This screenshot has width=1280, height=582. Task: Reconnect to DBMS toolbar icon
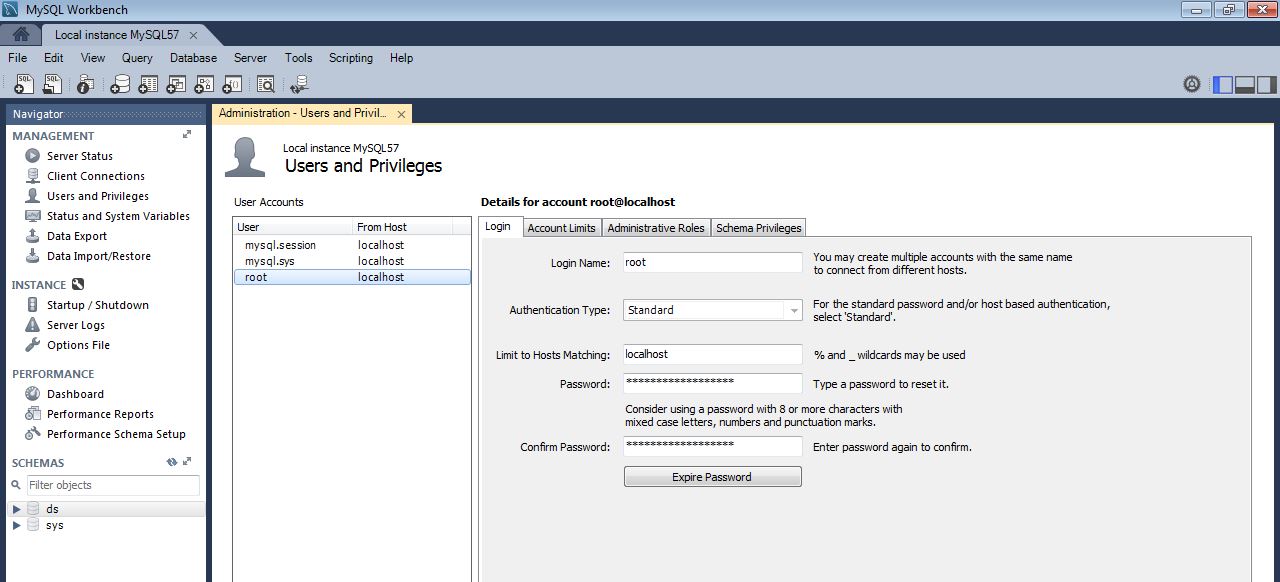299,85
